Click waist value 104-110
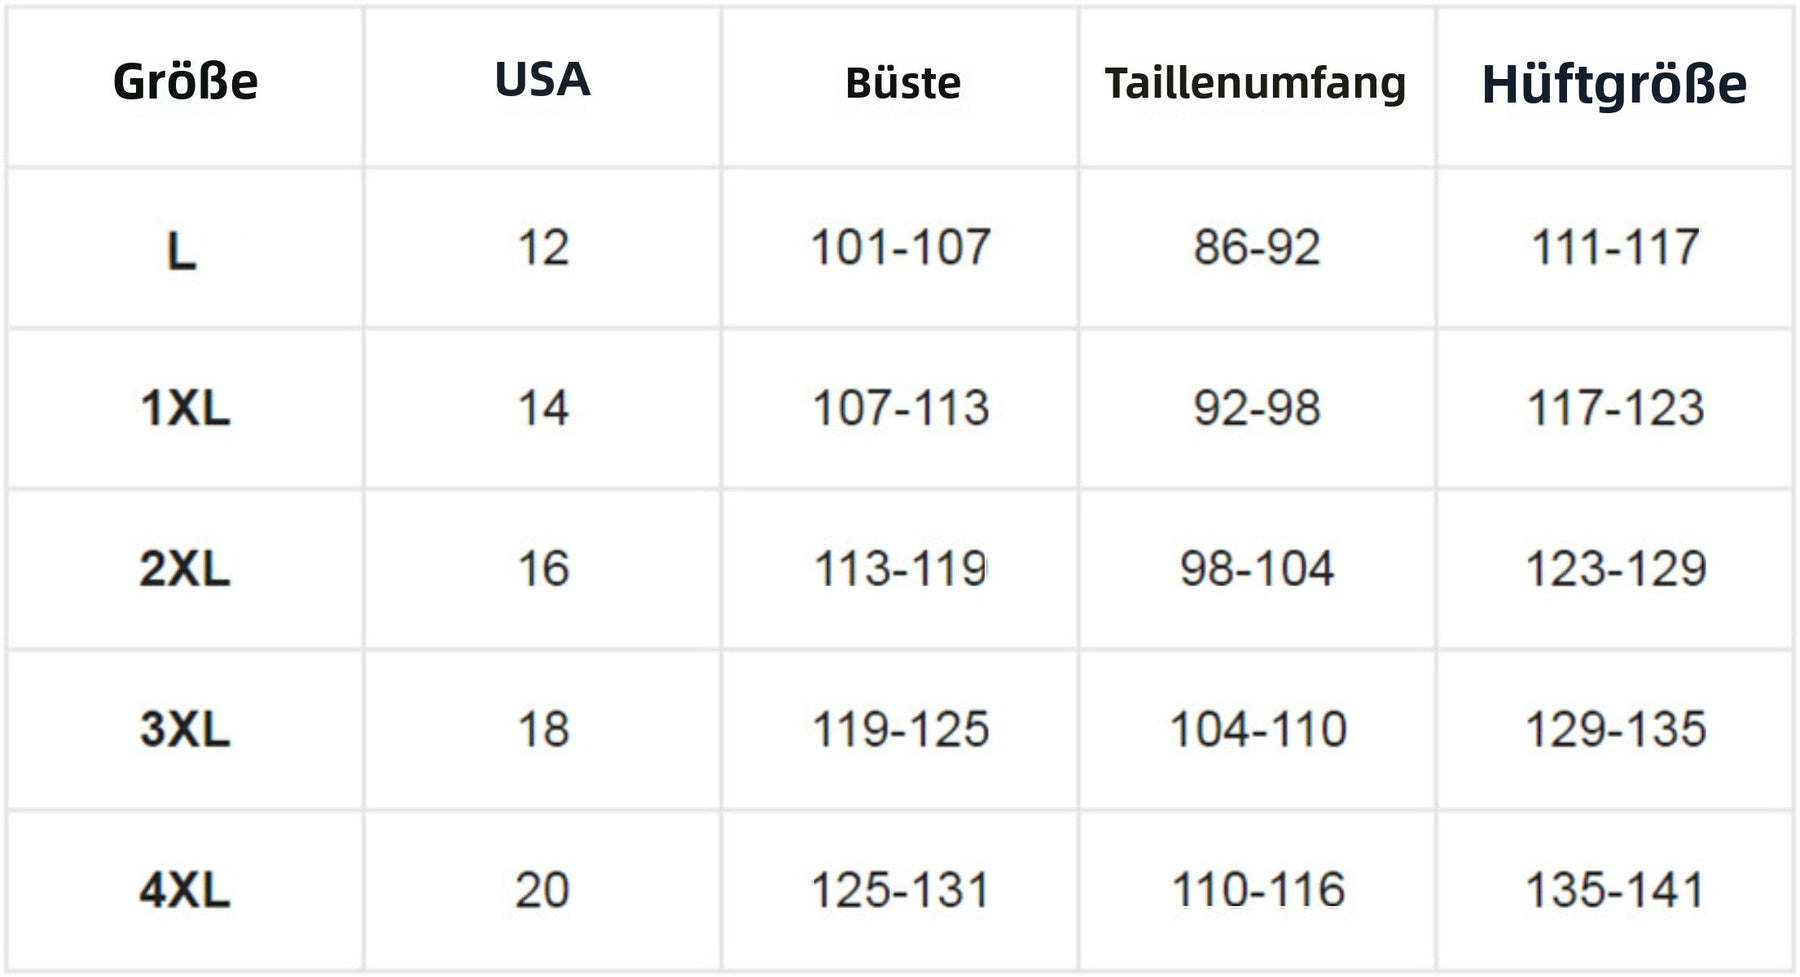Screen dimensions: 1800x977 [x=1258, y=729]
